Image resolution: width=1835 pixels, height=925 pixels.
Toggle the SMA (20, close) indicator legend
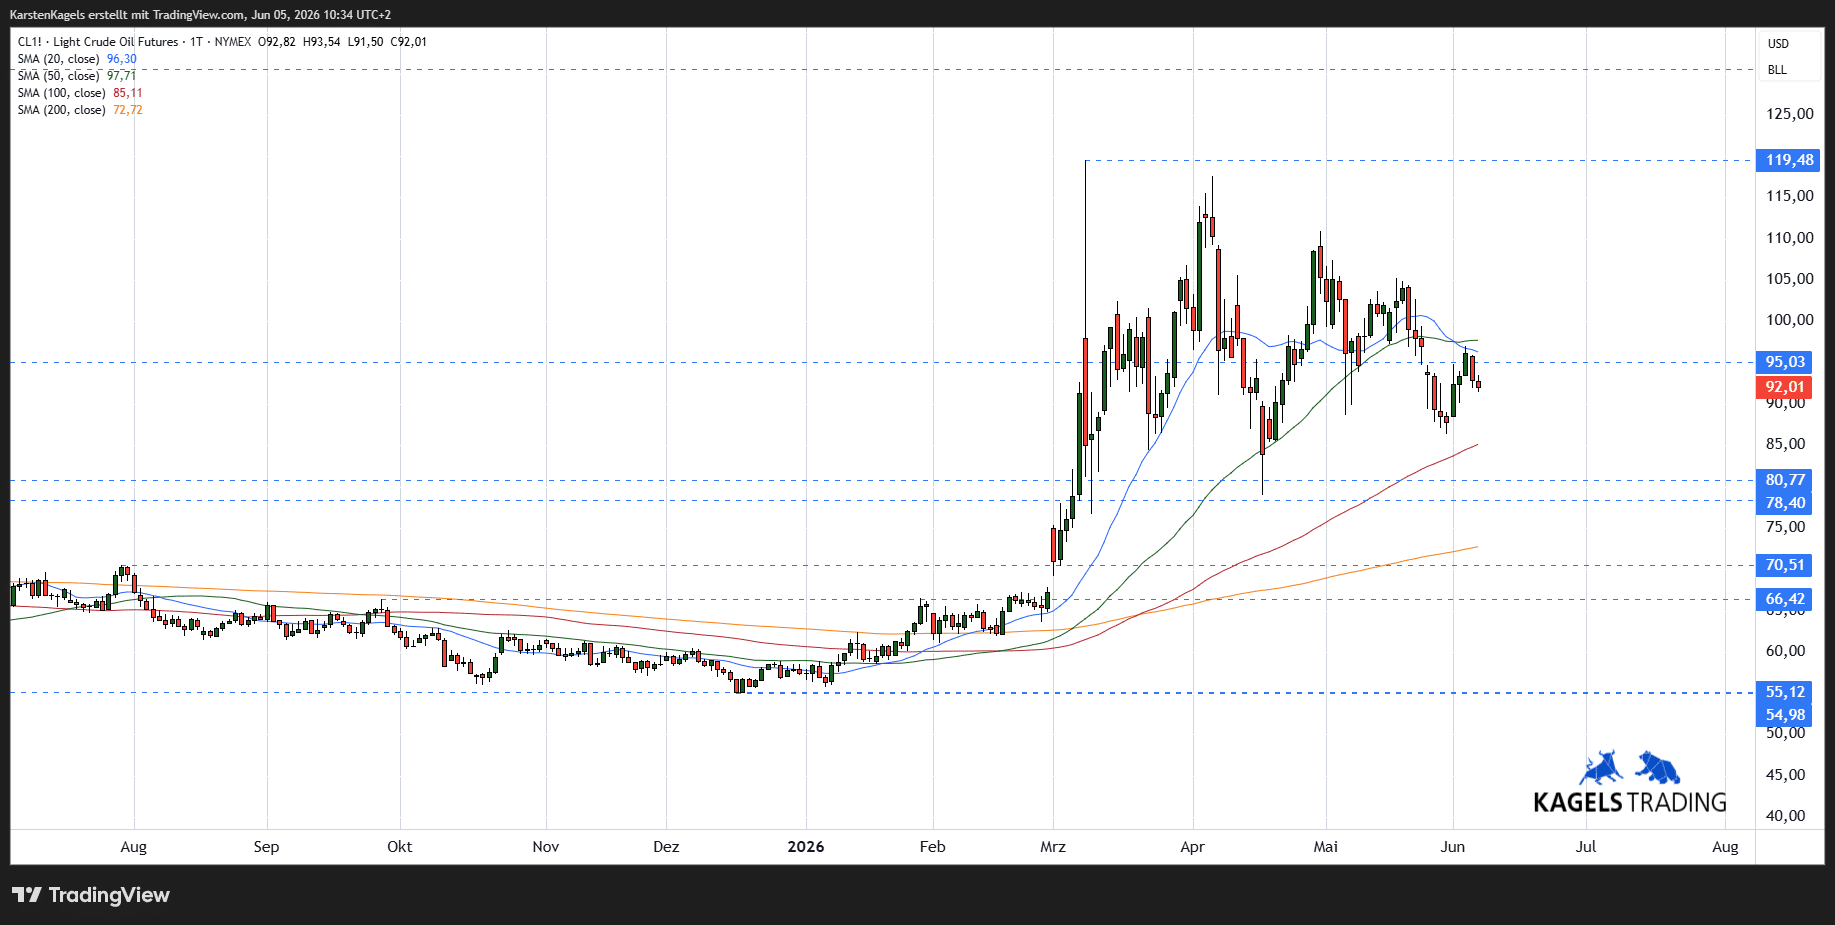(x=77, y=59)
